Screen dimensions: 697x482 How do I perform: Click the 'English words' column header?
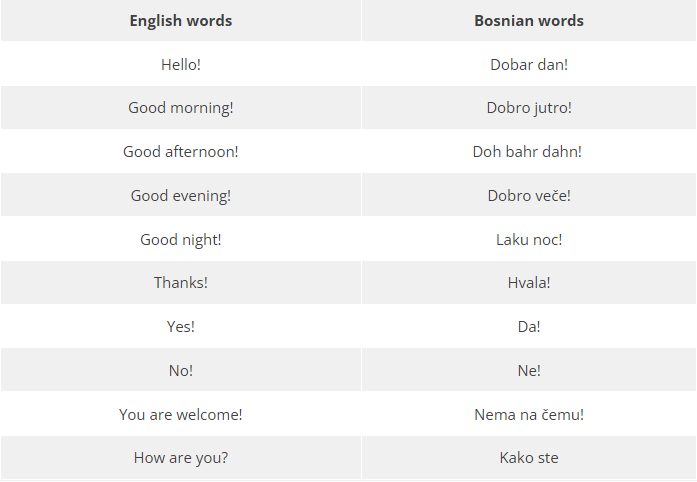pos(180,21)
